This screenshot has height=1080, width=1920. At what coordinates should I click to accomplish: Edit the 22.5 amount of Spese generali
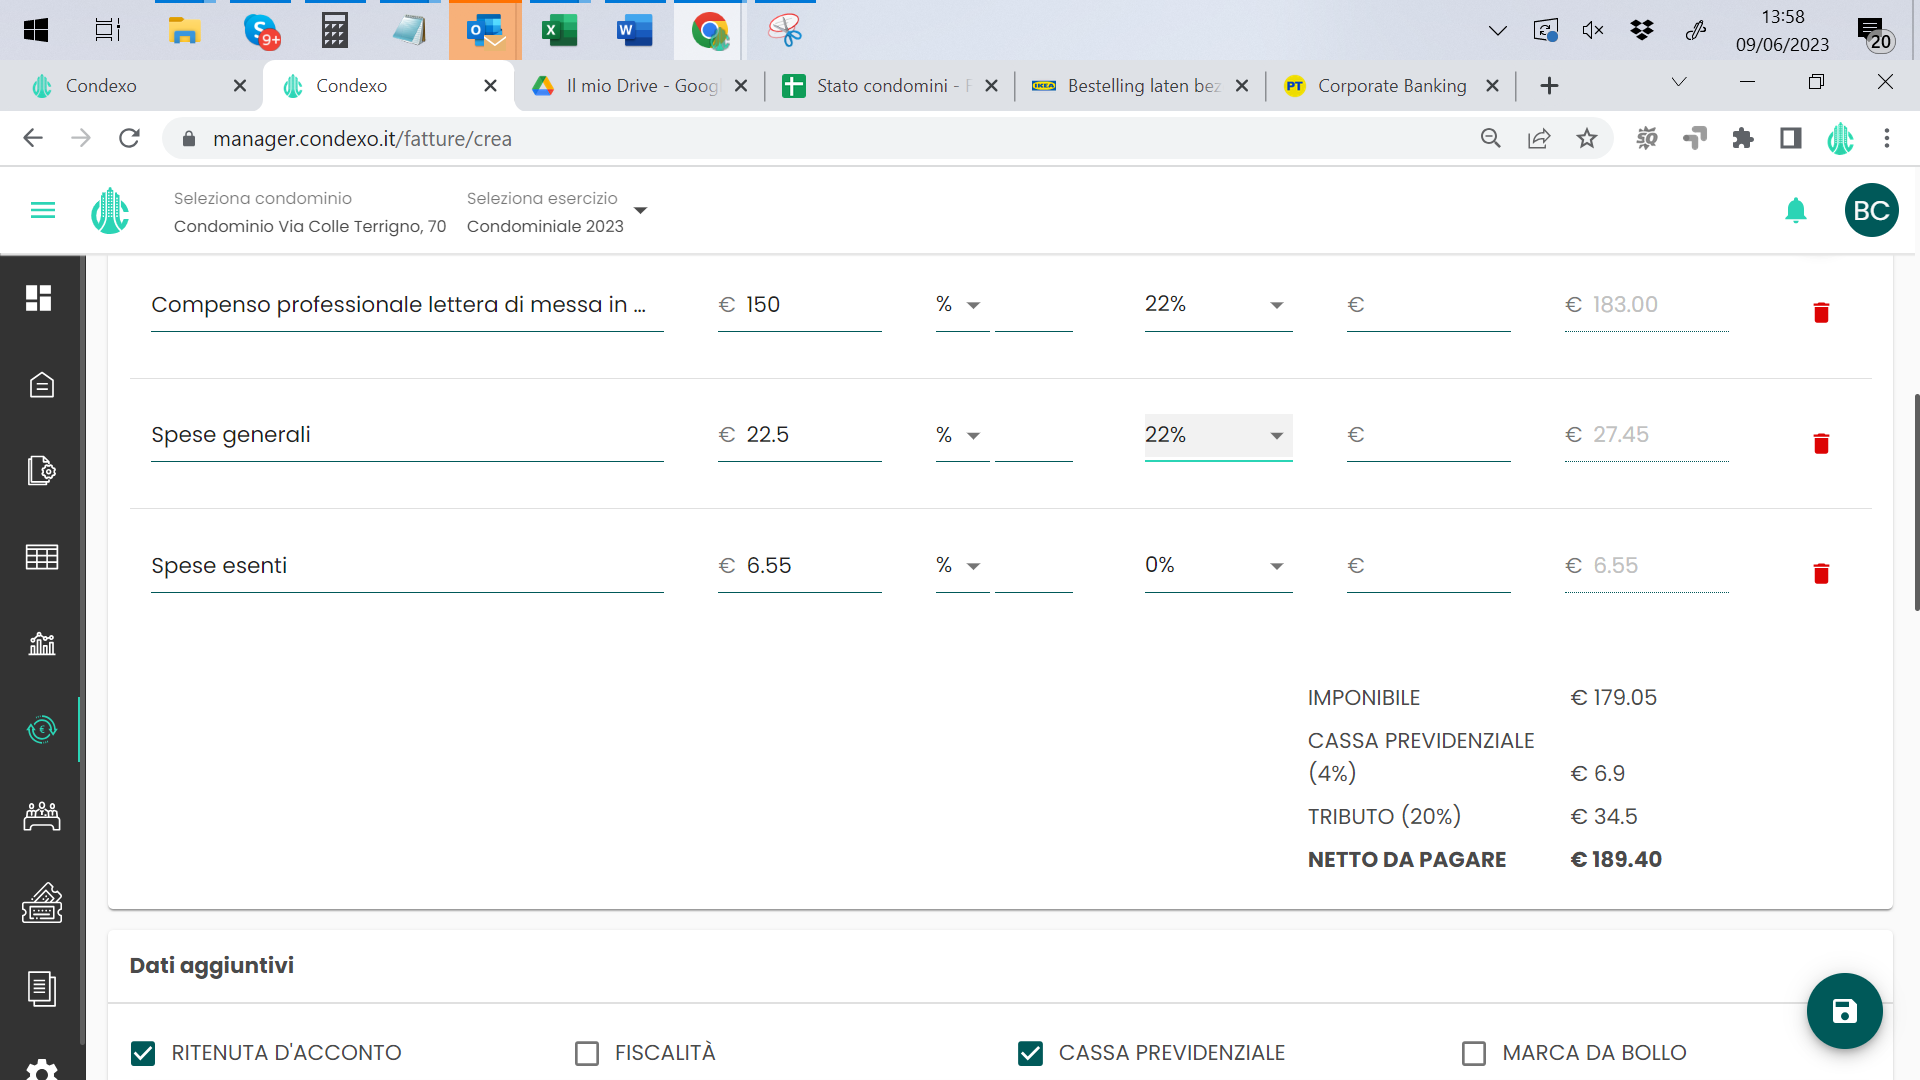tap(799, 436)
